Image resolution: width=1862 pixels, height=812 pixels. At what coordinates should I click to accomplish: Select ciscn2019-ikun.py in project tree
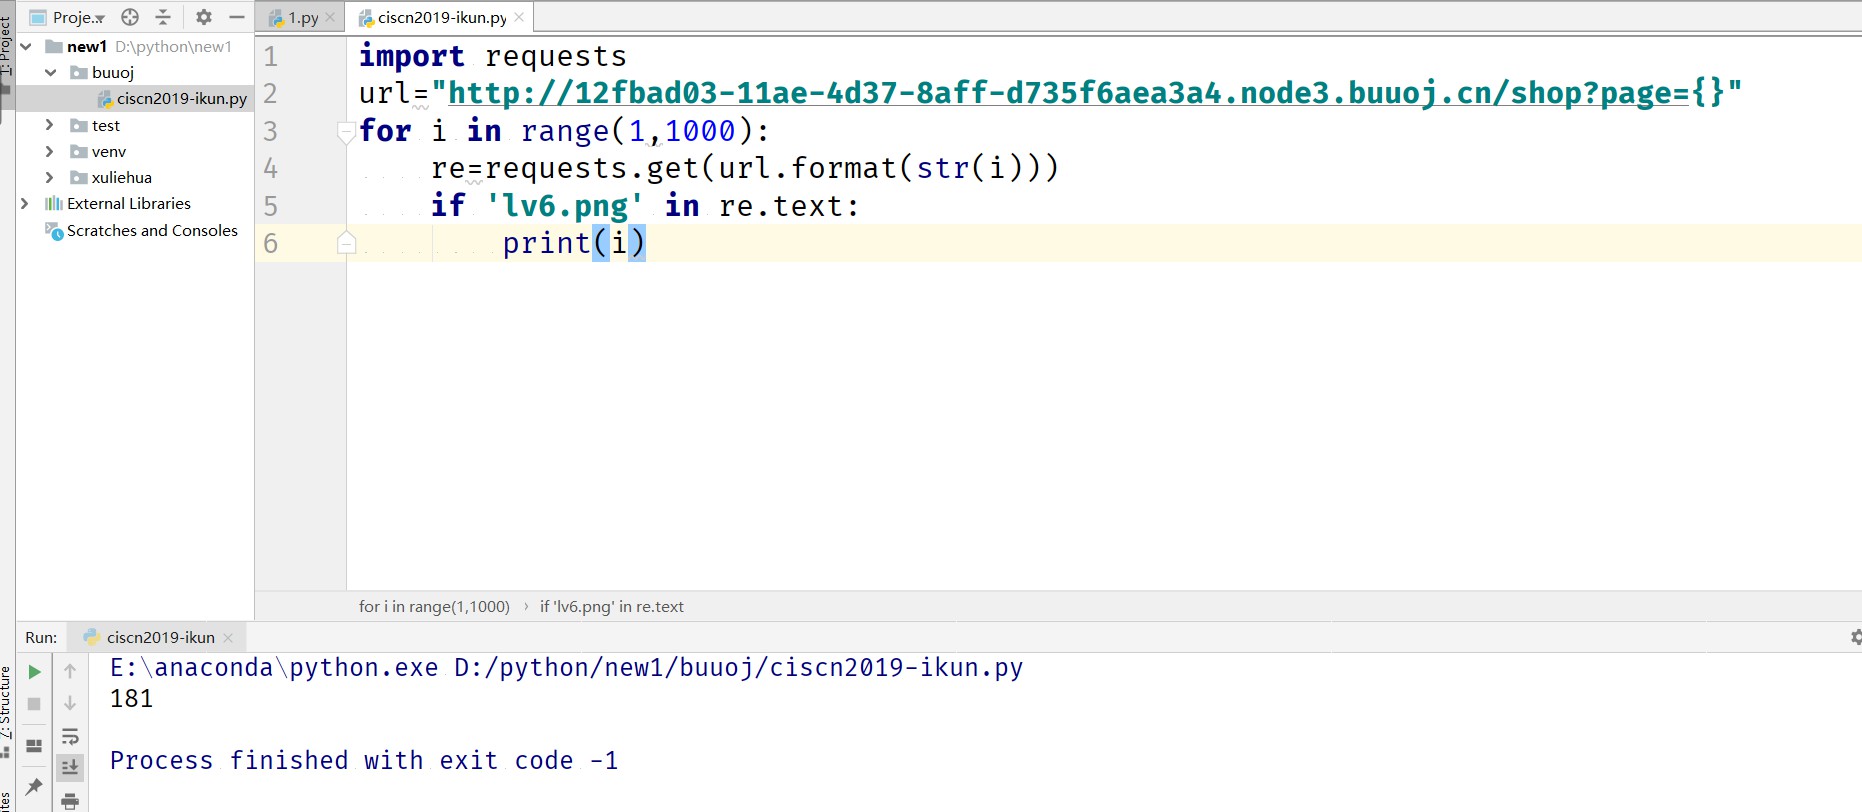click(135, 98)
